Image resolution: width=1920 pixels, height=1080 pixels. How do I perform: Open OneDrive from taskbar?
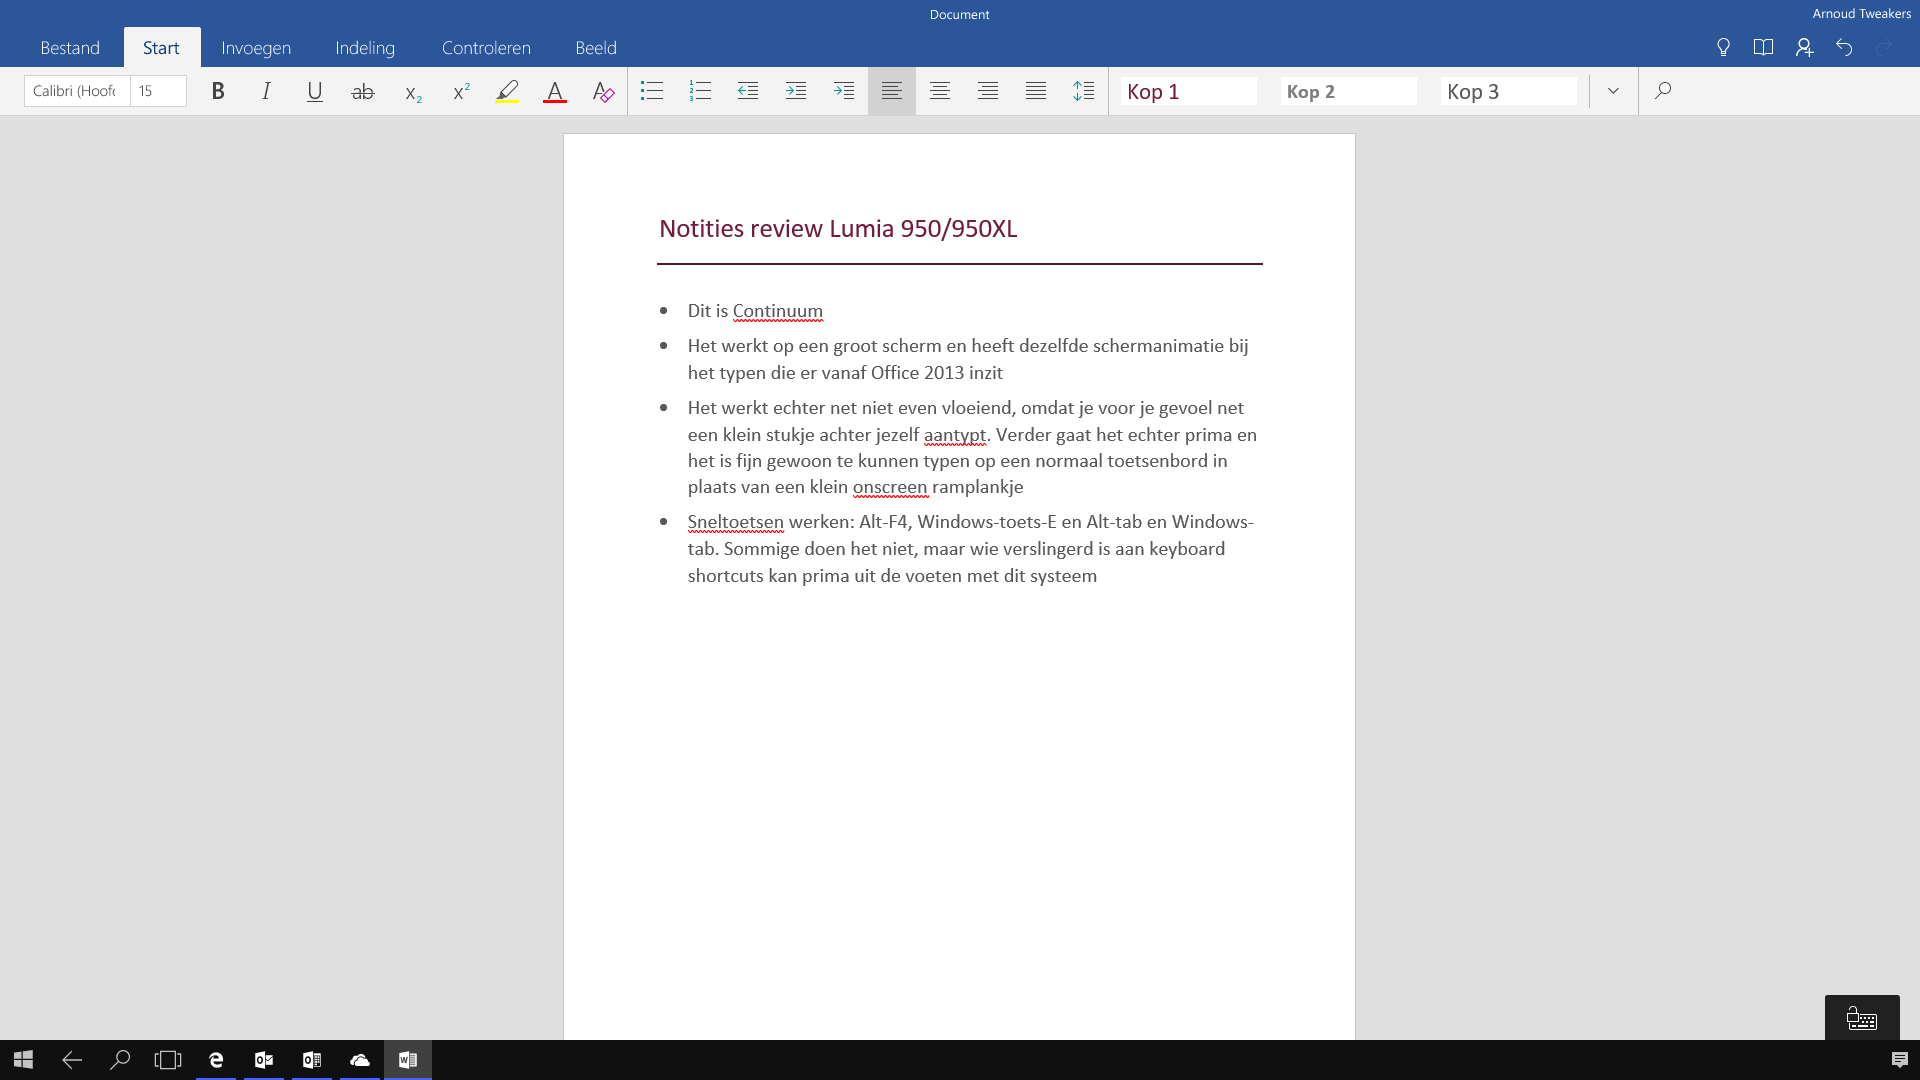(x=360, y=1060)
